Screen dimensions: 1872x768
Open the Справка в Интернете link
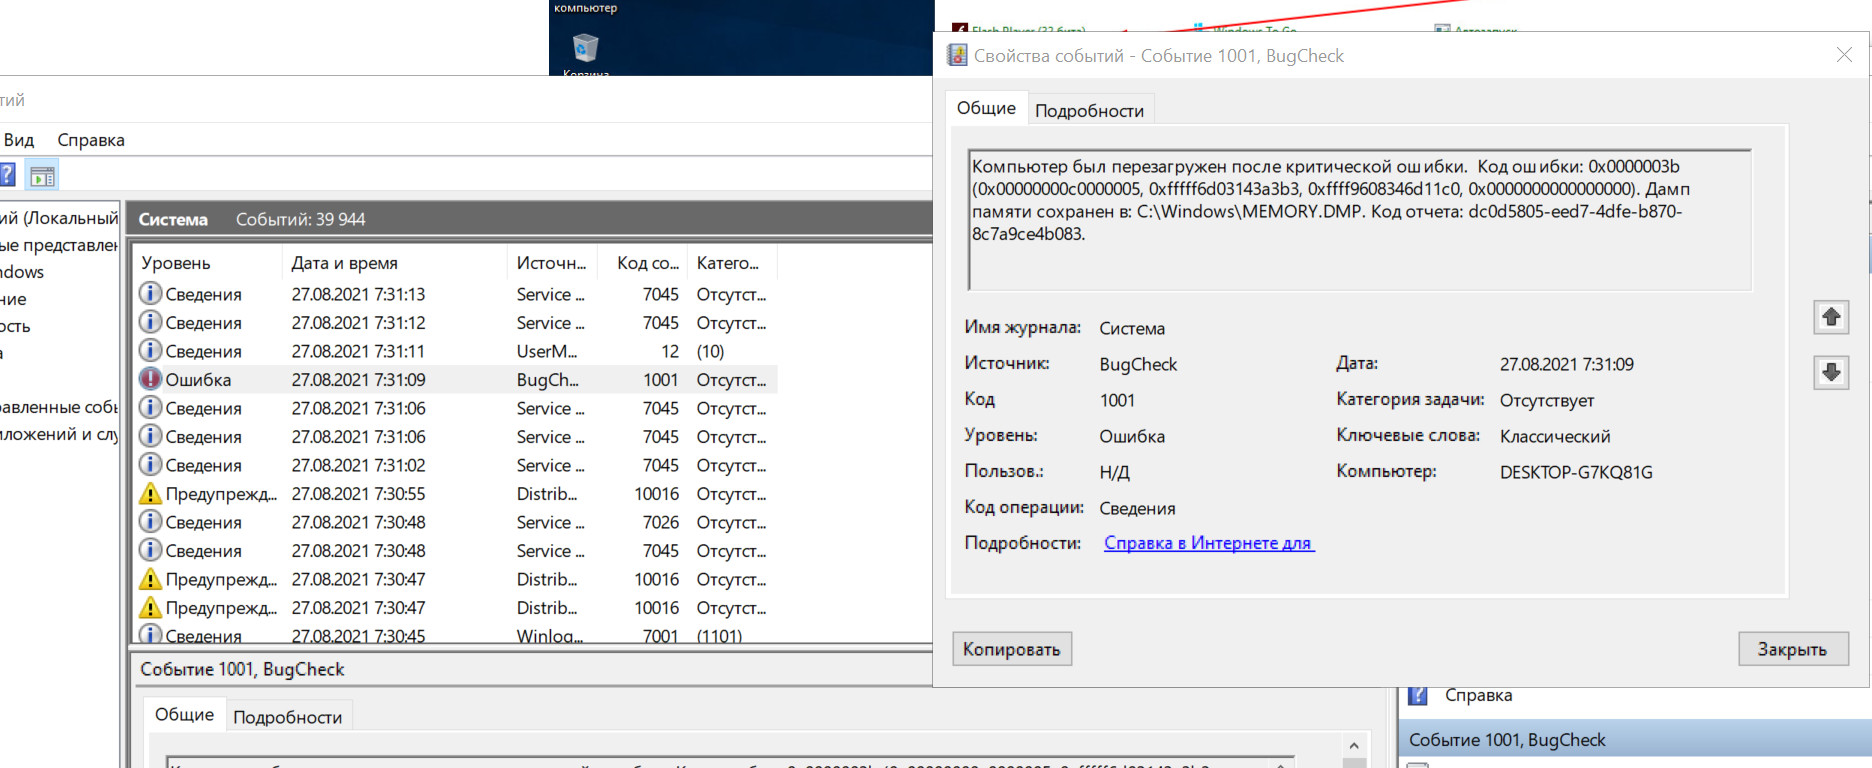[1208, 543]
